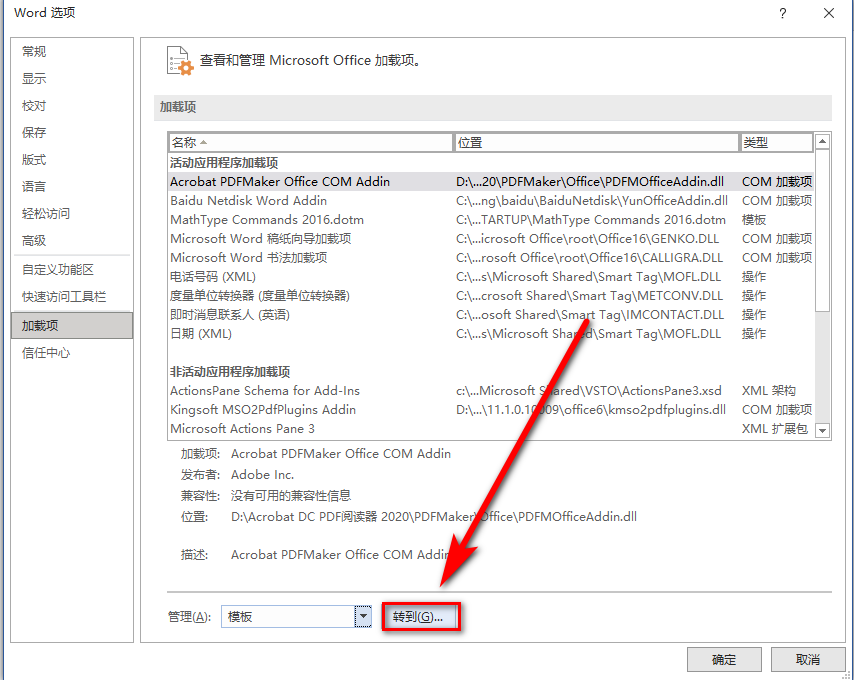Close the Word 选项 dialog
854x680 pixels.
829,13
